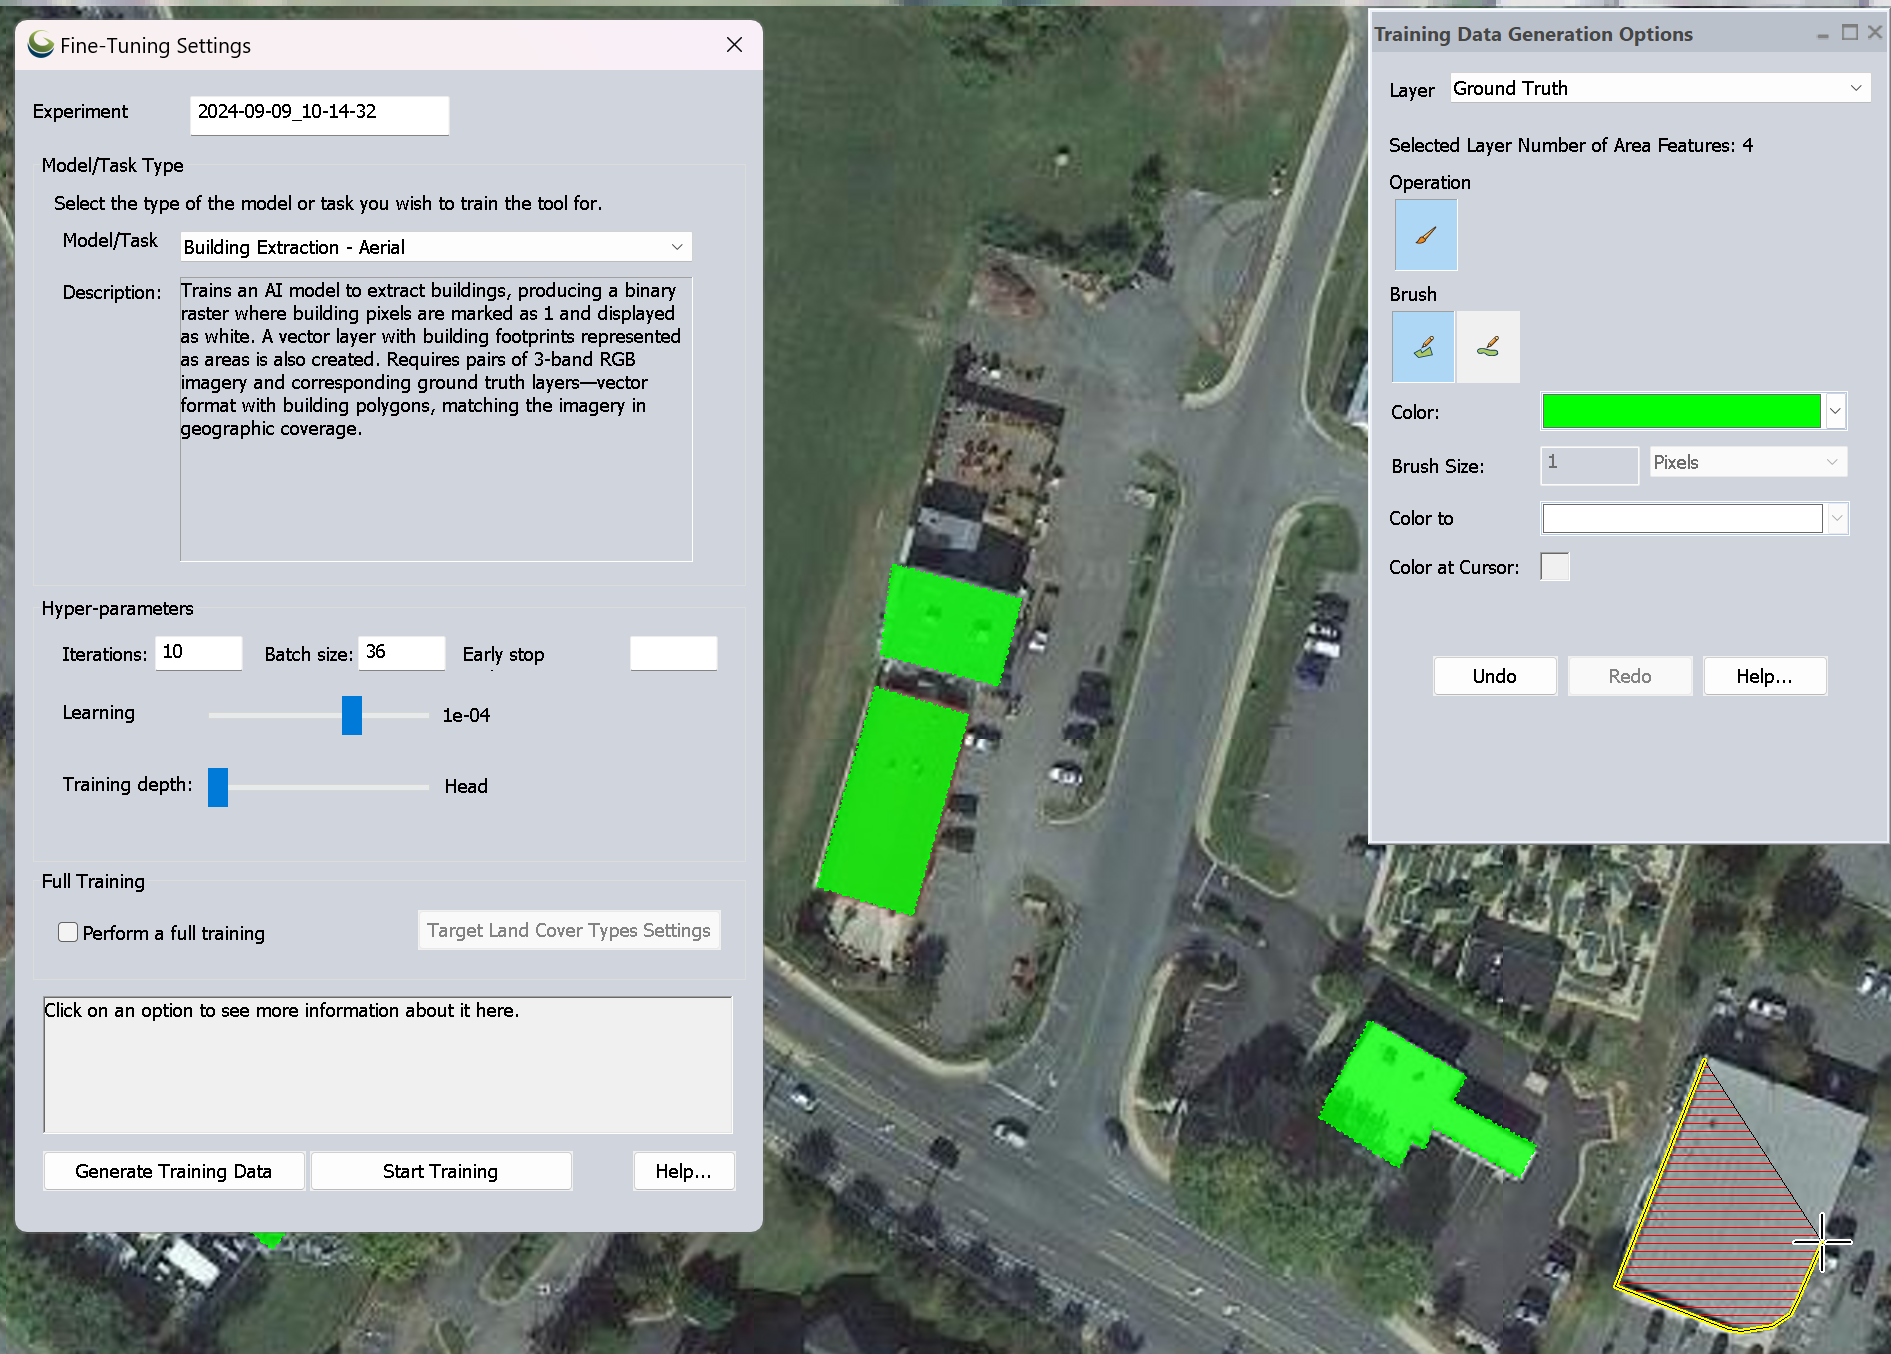Open the Pixels unit dropdown
This screenshot has width=1891, height=1354.
pyautogui.click(x=1747, y=462)
